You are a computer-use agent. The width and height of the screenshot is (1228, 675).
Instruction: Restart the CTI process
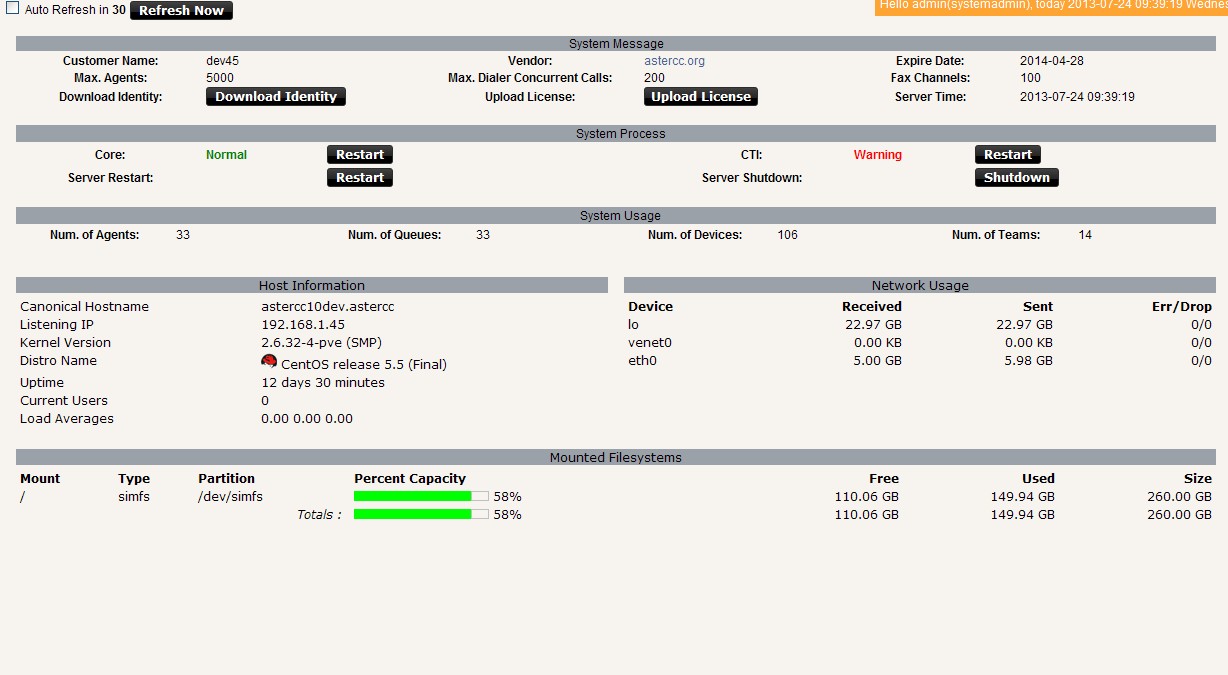point(1007,155)
